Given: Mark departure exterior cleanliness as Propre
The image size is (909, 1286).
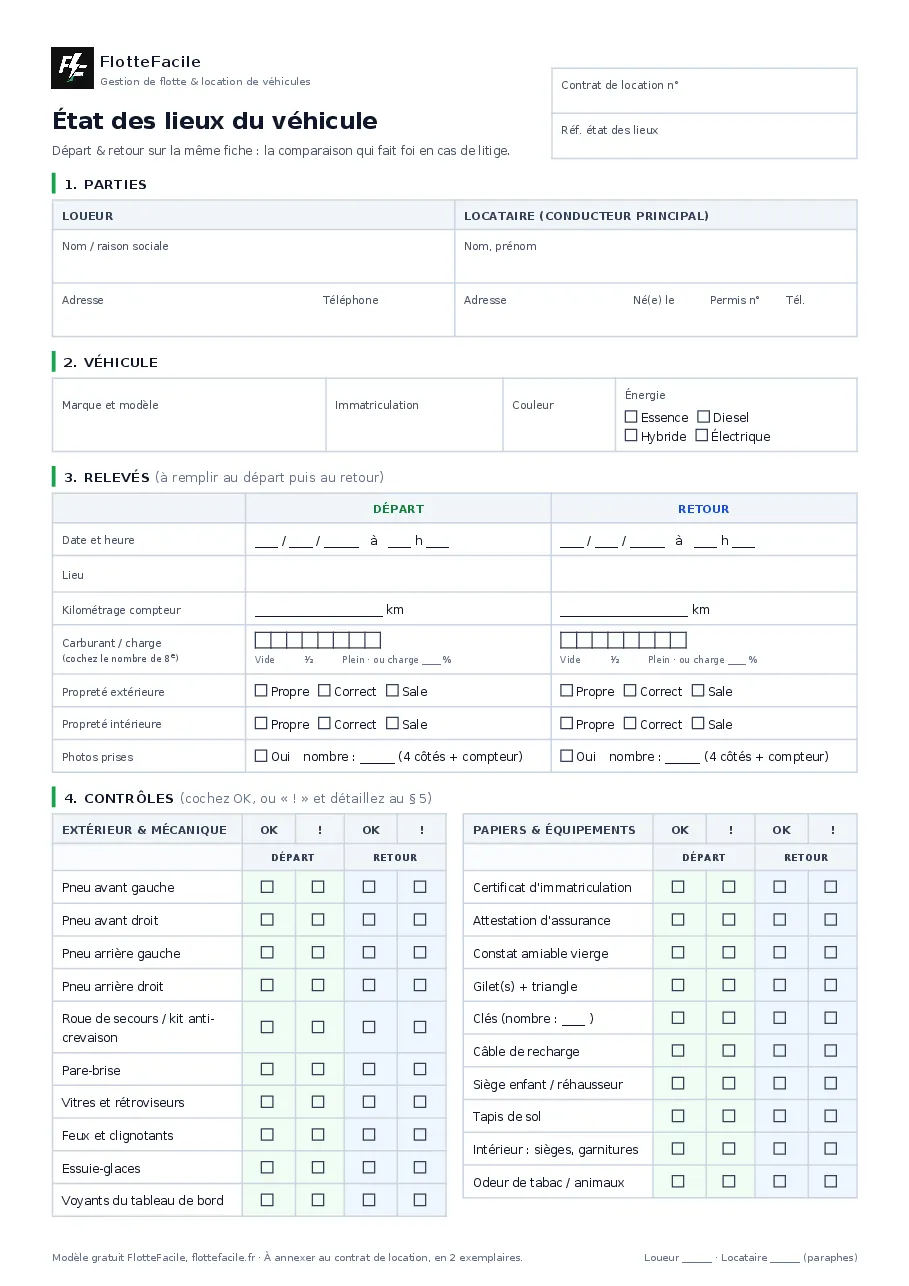Looking at the screenshot, I should point(261,691).
